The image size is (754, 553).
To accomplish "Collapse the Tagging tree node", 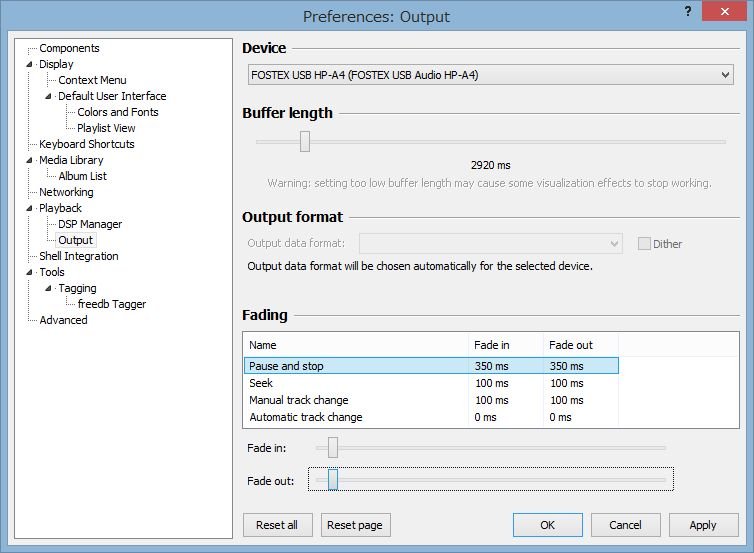I will click(x=48, y=288).
